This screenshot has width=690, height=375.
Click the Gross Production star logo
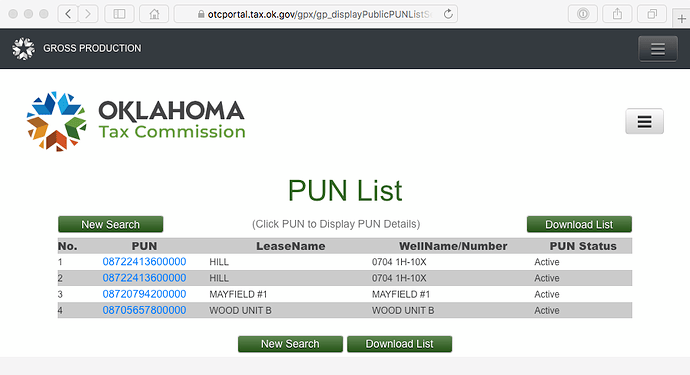point(23,48)
